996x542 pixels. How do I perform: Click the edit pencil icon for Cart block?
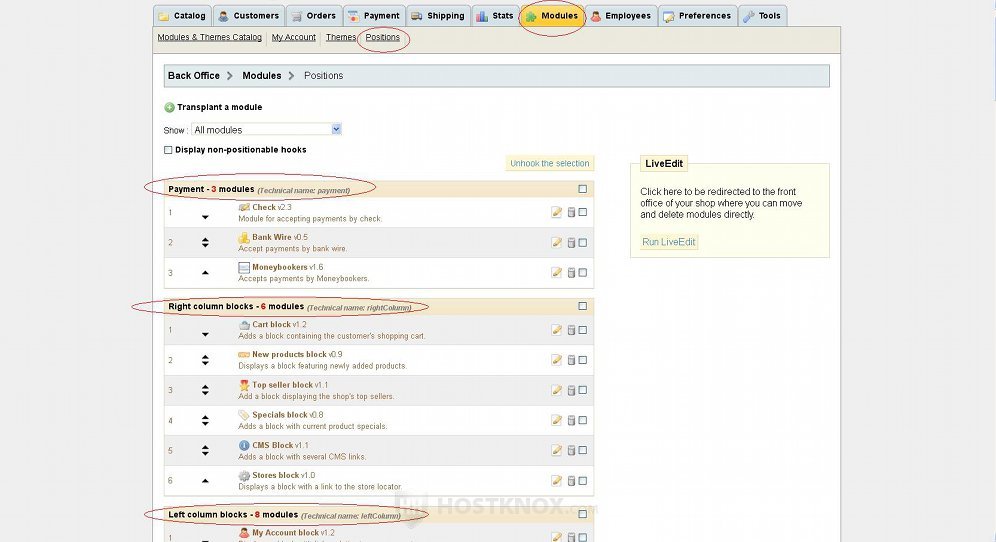557,330
